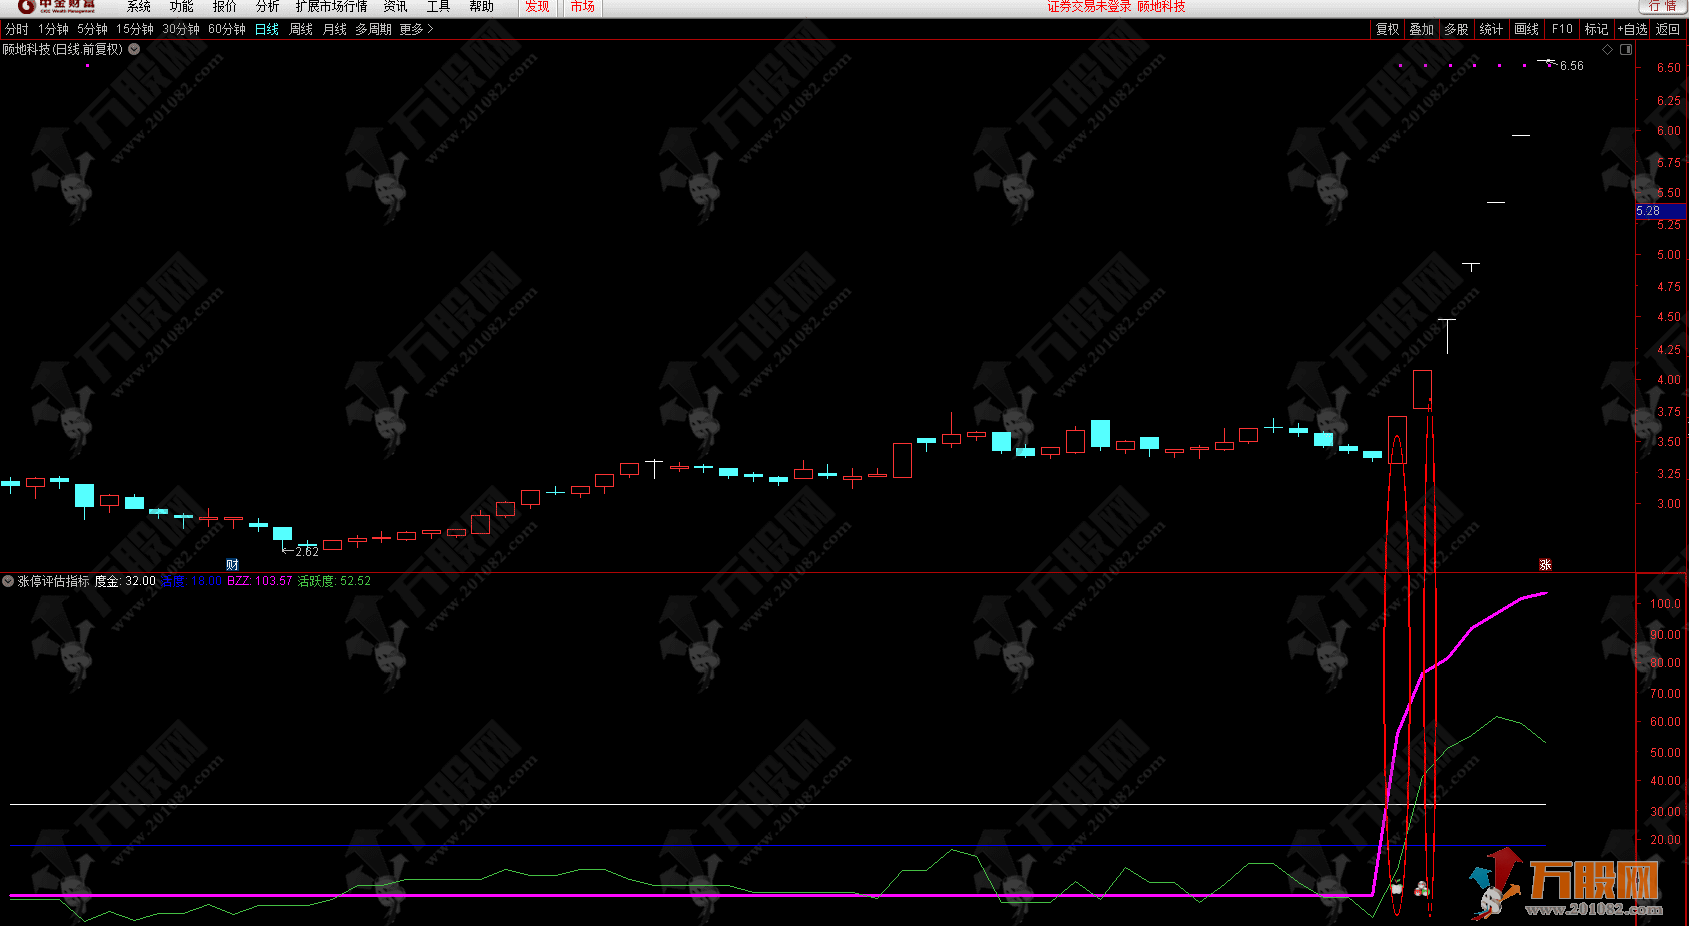The width and height of the screenshot is (1689, 926).
Task: Click the 100.0 indicator axis label
Action: point(1665,604)
